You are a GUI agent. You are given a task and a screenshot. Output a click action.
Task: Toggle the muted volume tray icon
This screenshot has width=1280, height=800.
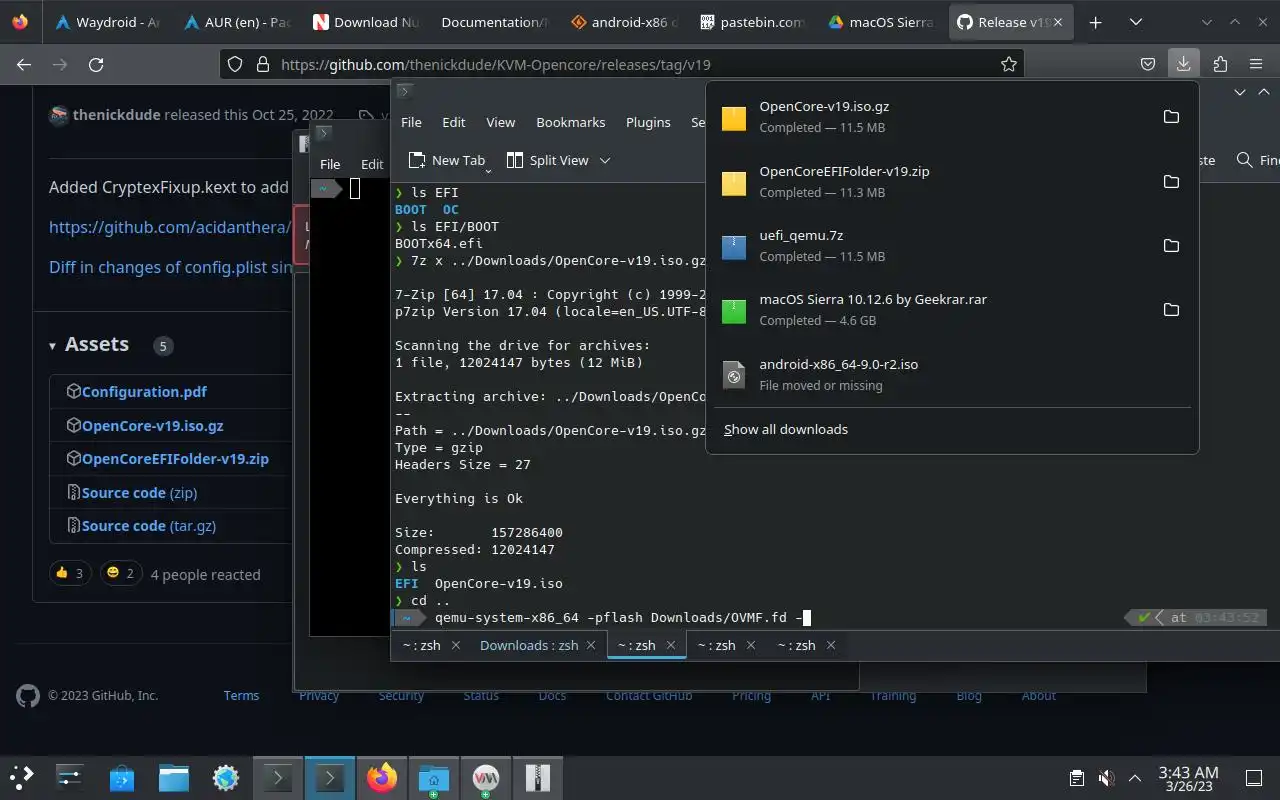[x=1106, y=778]
